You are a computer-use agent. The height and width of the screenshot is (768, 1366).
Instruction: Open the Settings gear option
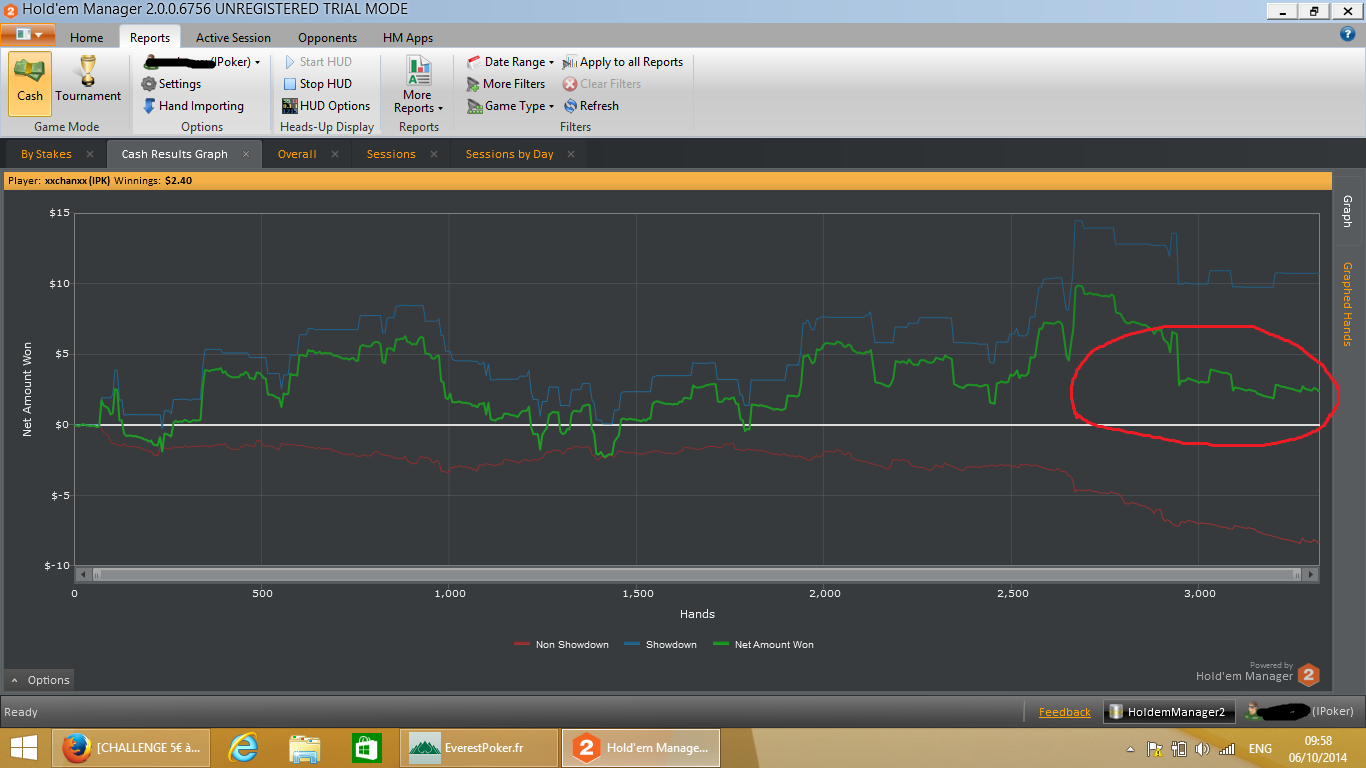tap(171, 84)
